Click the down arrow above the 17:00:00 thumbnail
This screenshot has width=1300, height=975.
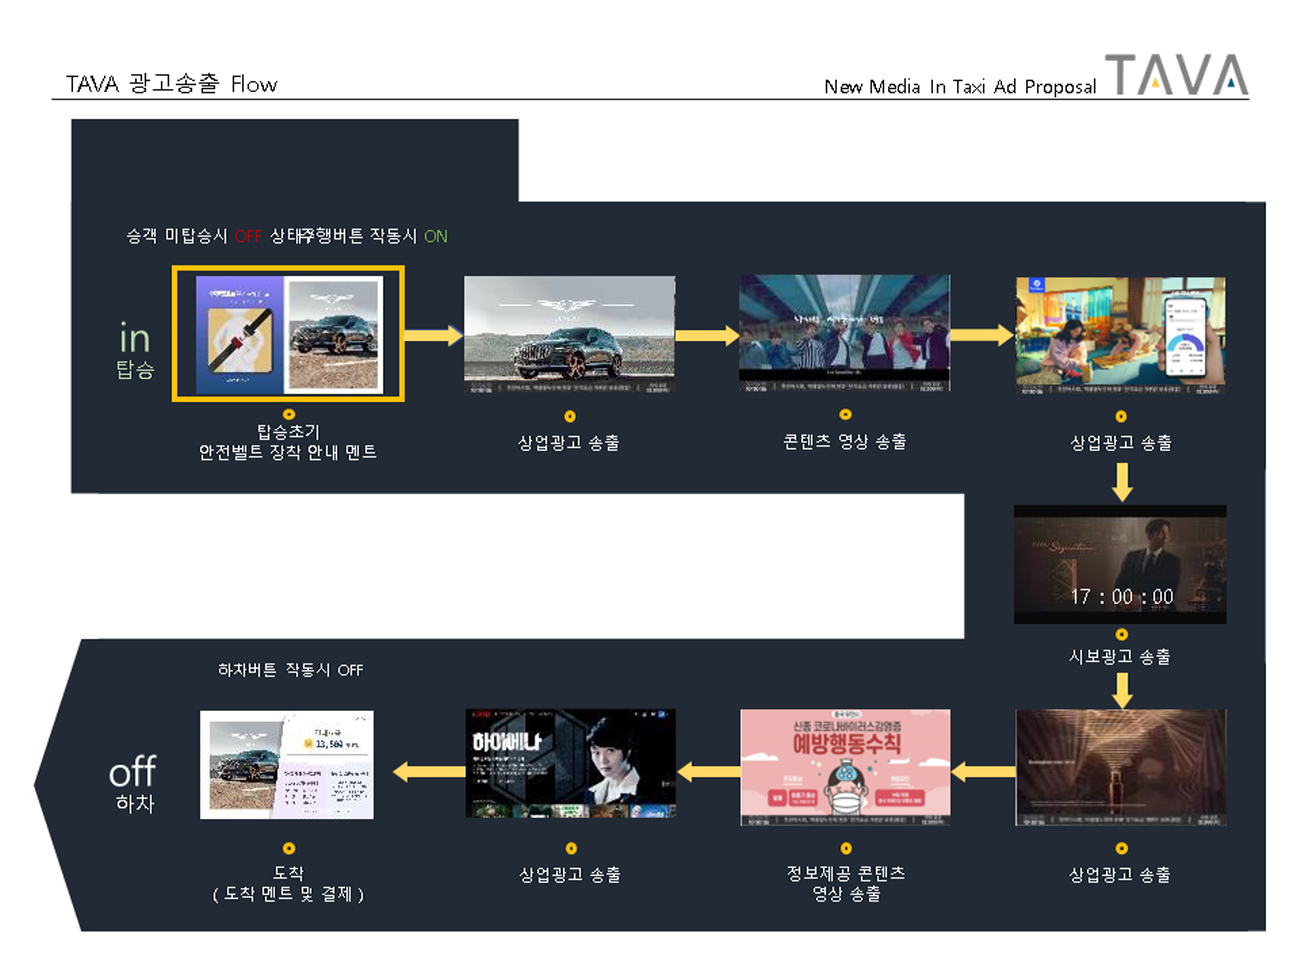1122,481
